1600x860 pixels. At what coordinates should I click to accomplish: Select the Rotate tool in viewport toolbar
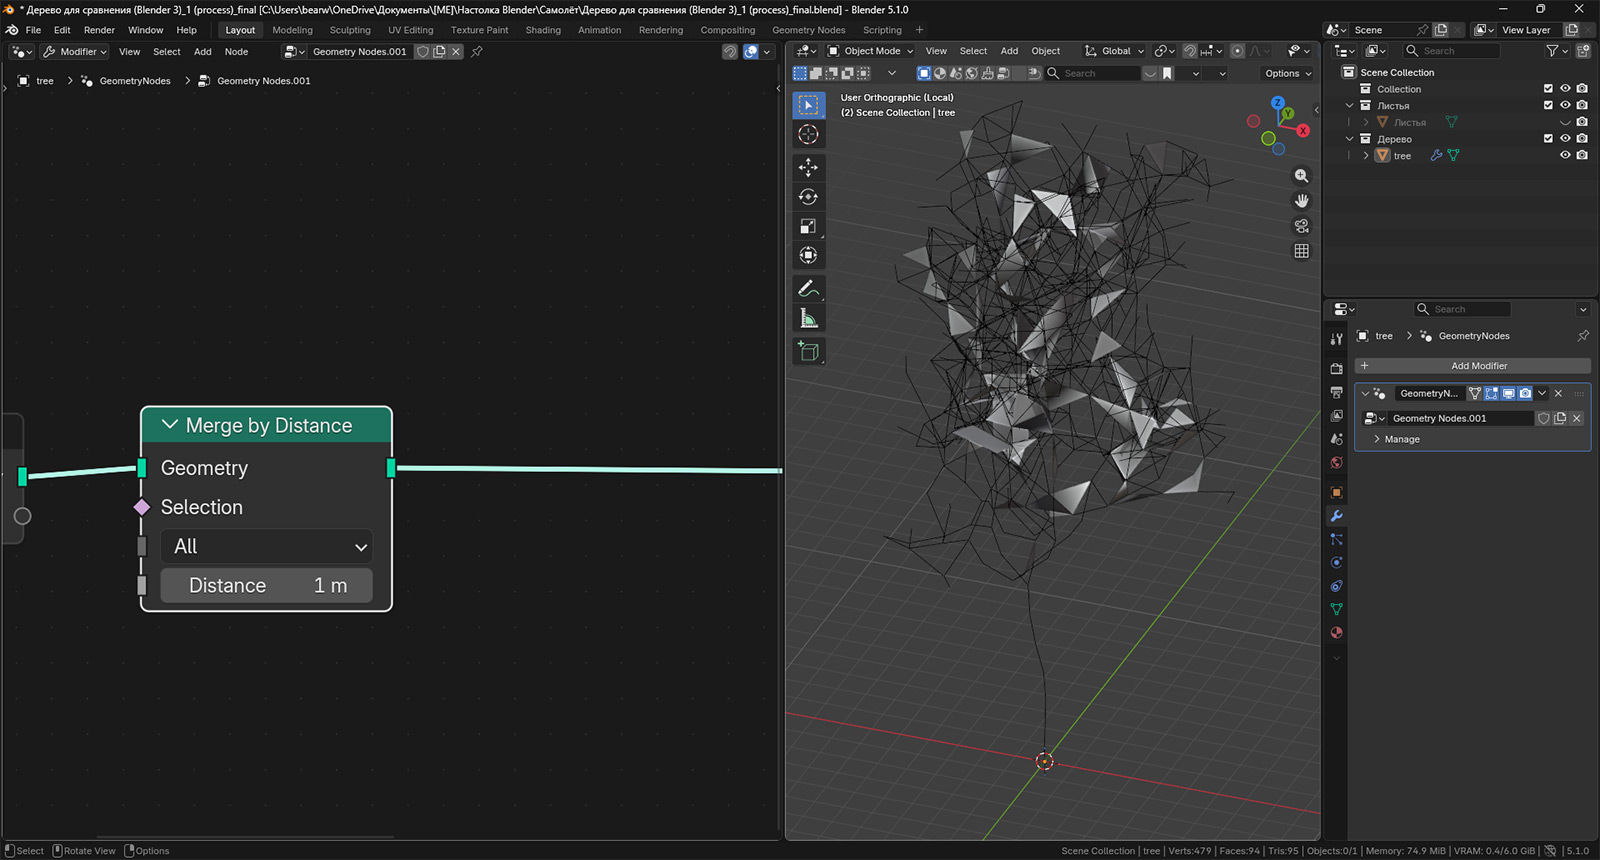point(808,197)
